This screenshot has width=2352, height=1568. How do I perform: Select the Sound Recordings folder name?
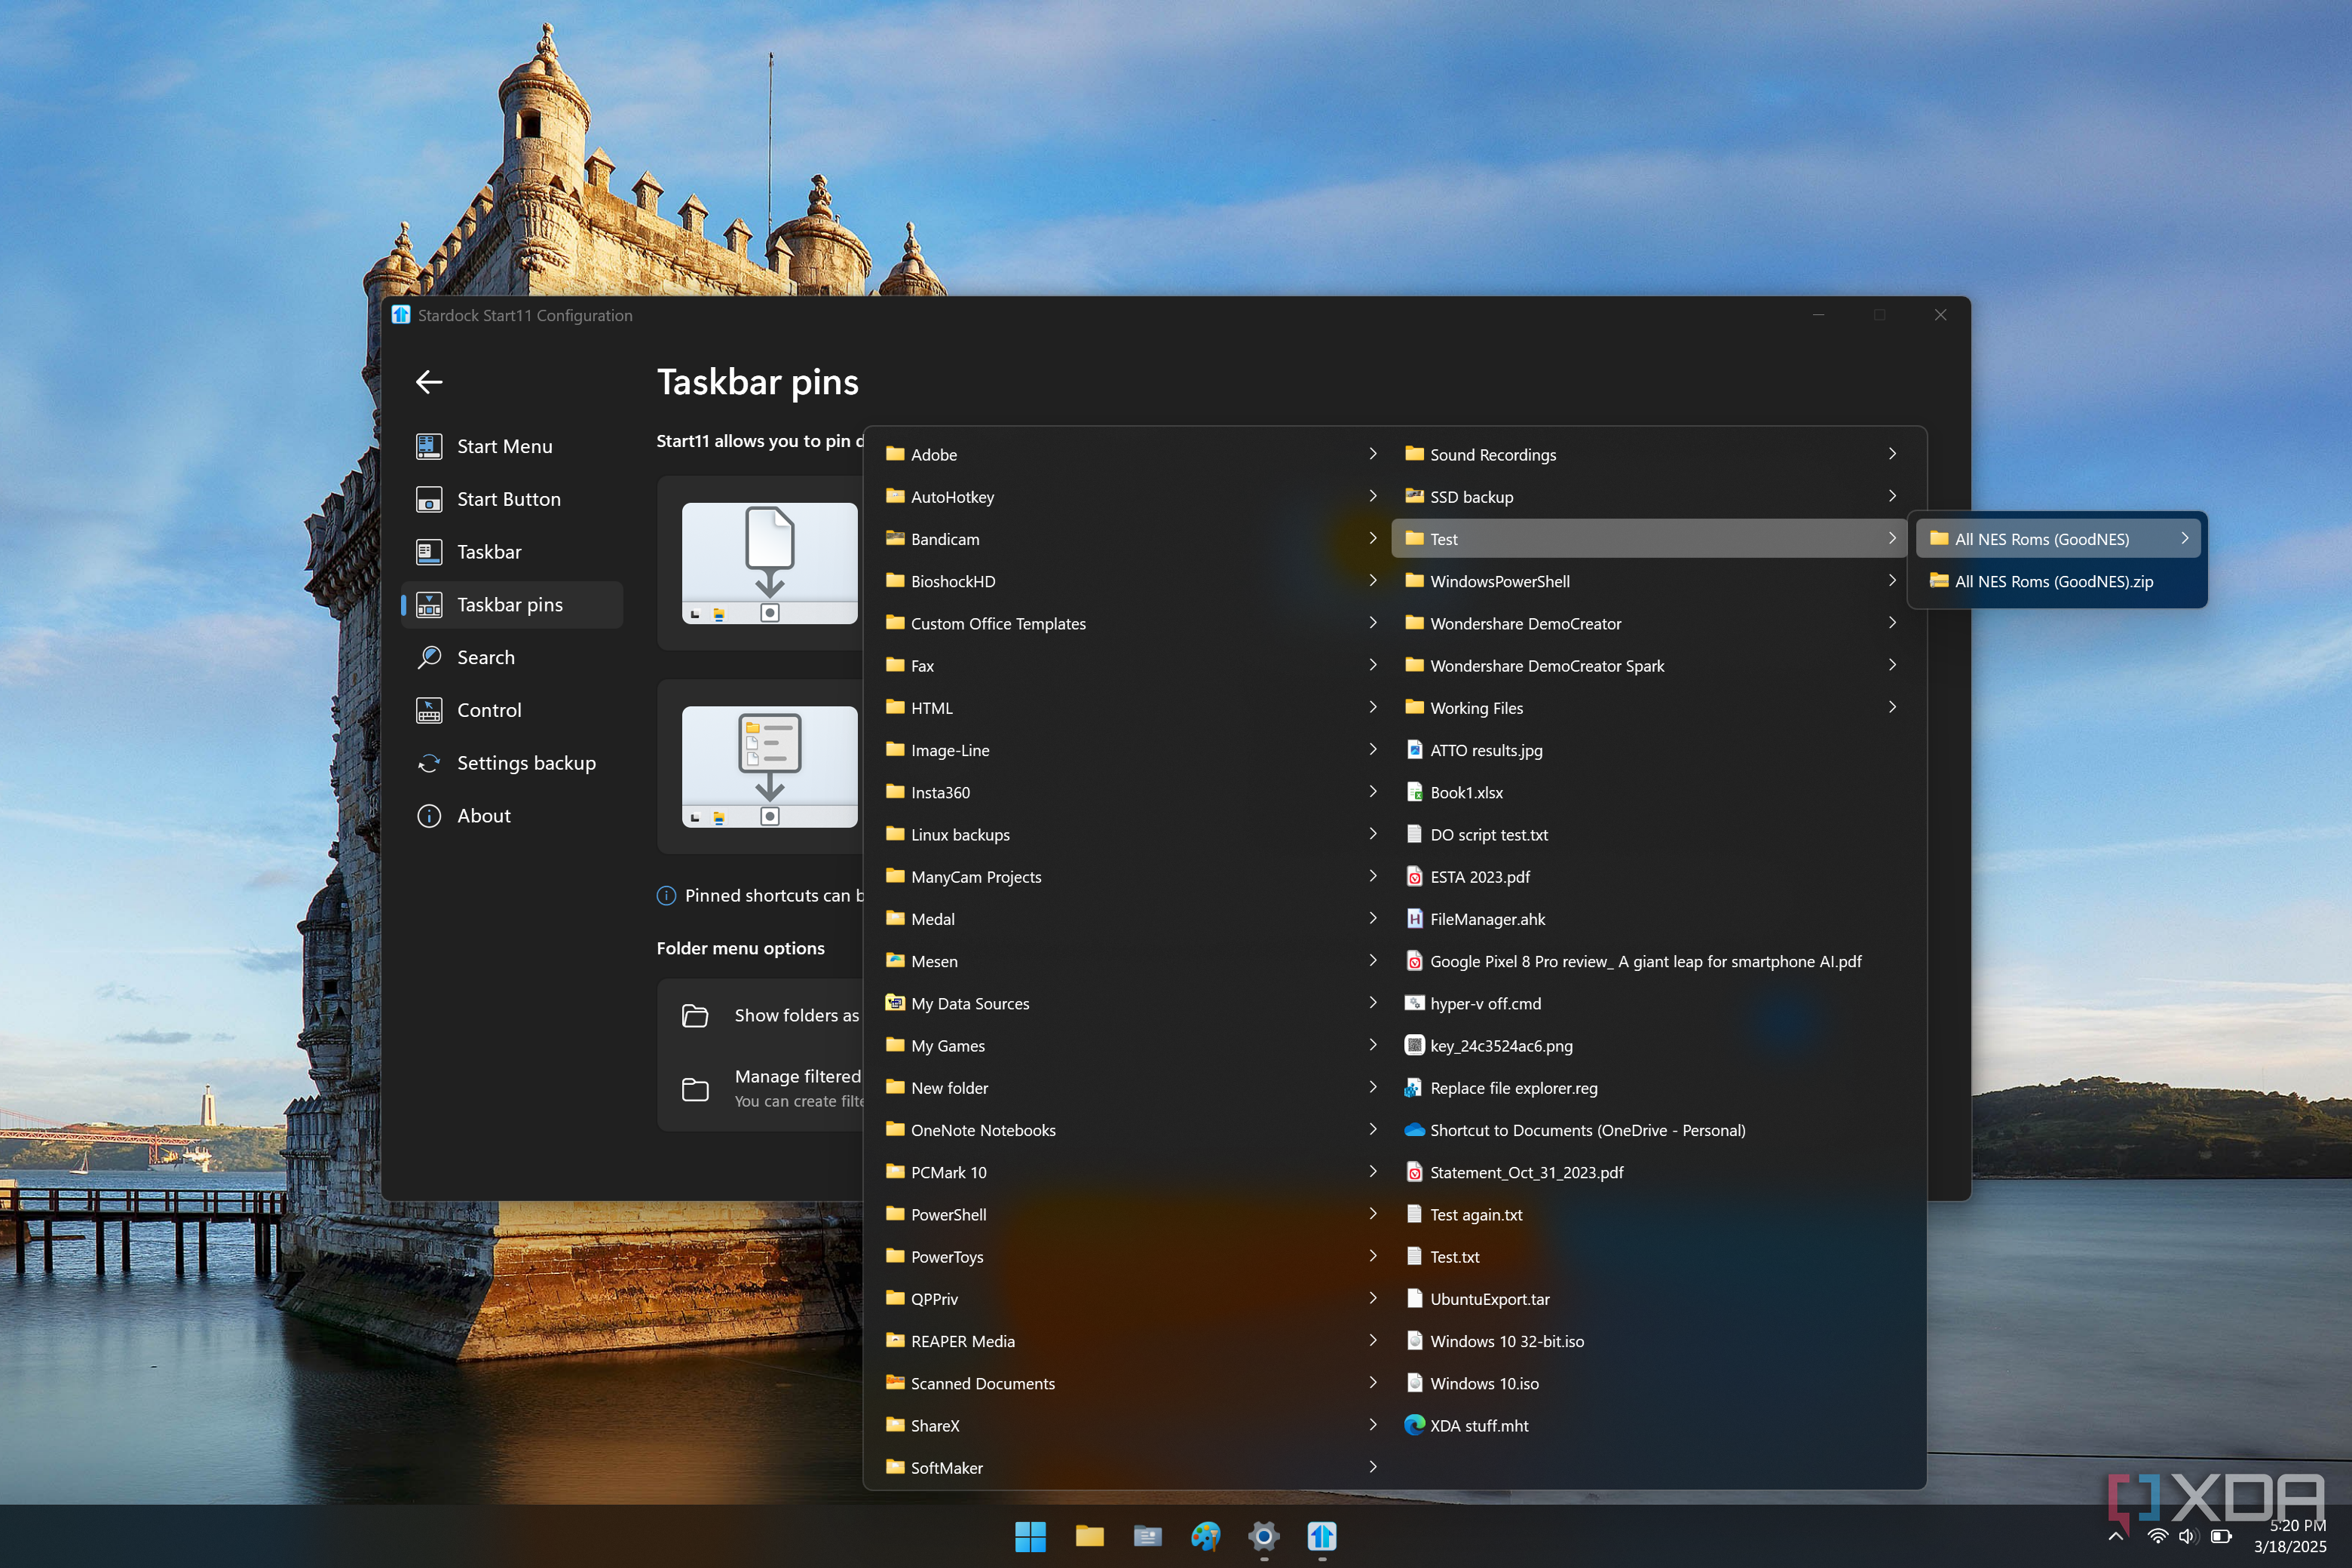pos(1493,454)
